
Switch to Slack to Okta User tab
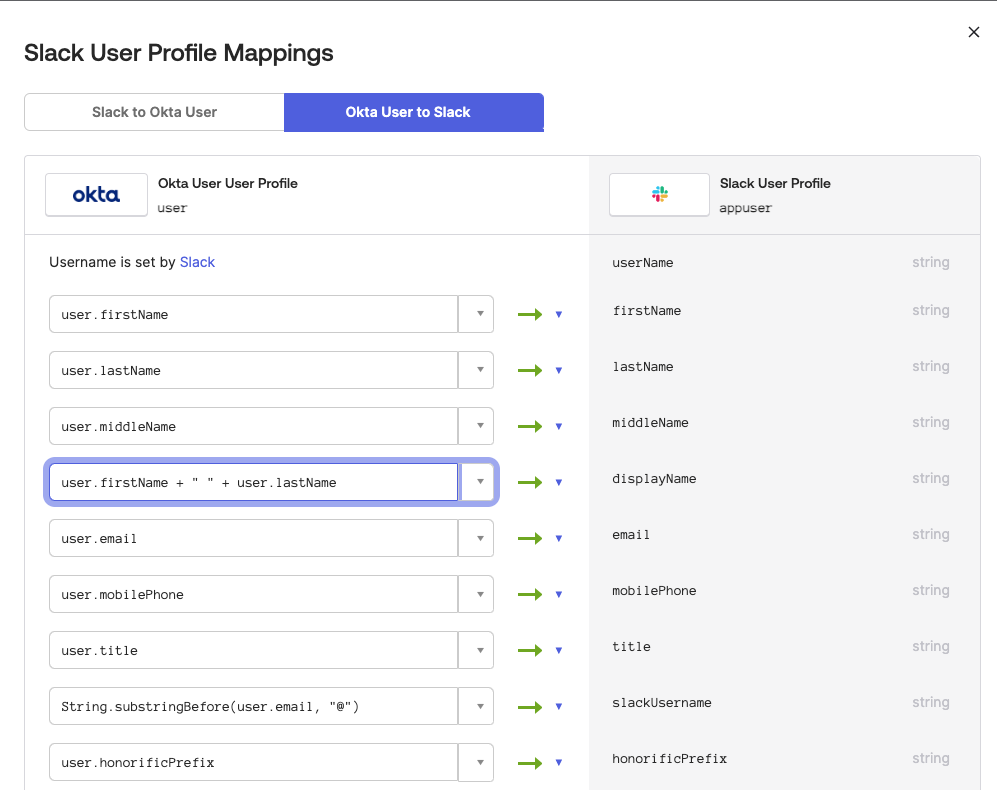point(154,112)
